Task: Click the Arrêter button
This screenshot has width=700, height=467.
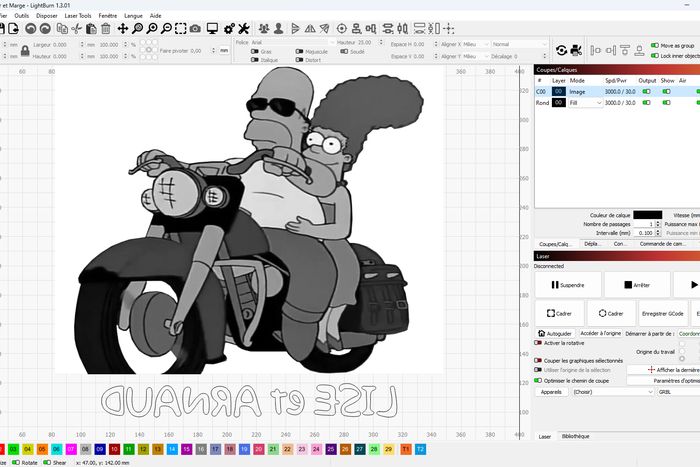Action: click(x=637, y=285)
